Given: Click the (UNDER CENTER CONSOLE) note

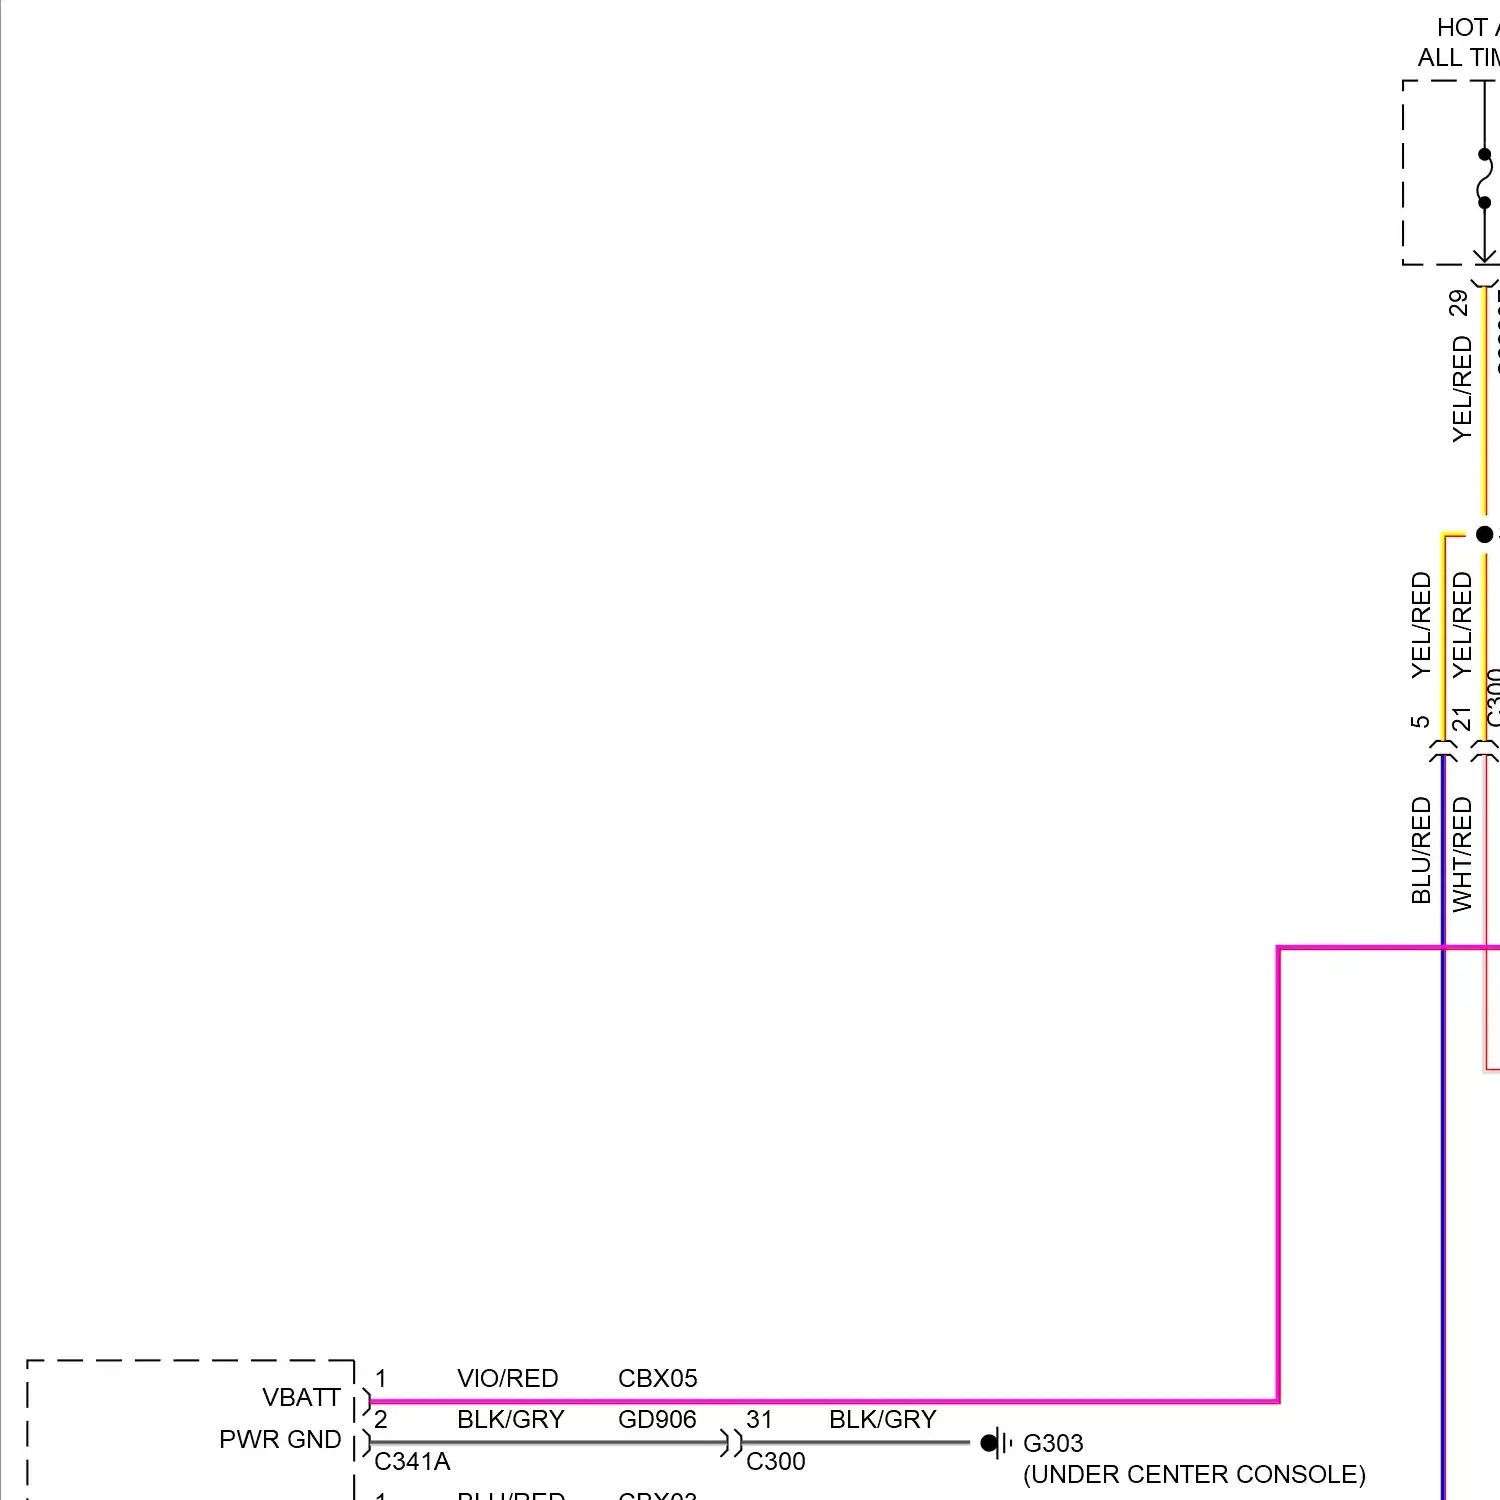Looking at the screenshot, I should 1194,1474.
